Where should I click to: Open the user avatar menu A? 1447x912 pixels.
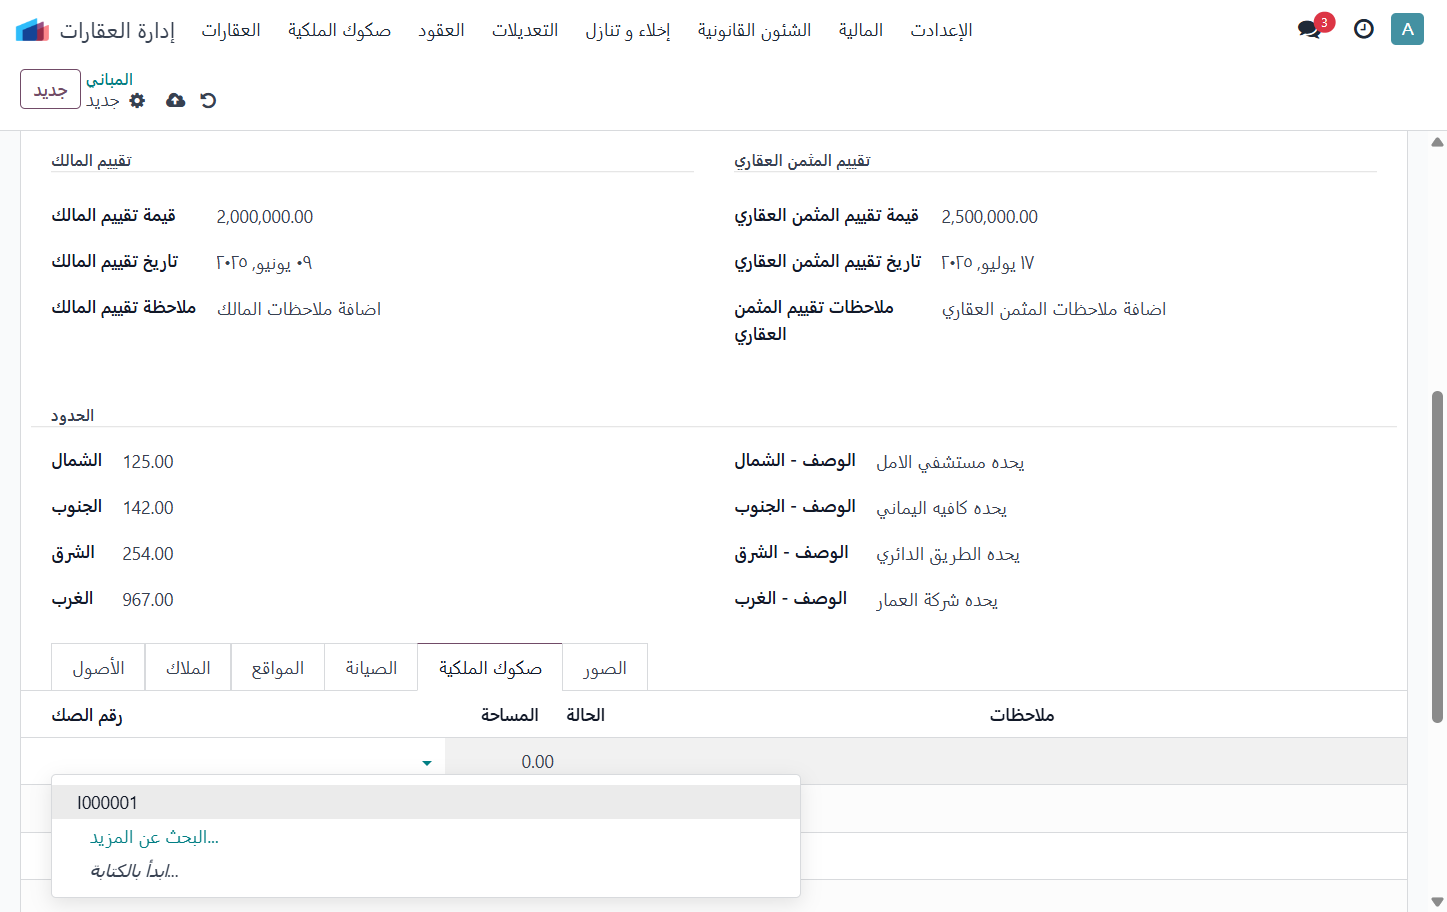1407,29
